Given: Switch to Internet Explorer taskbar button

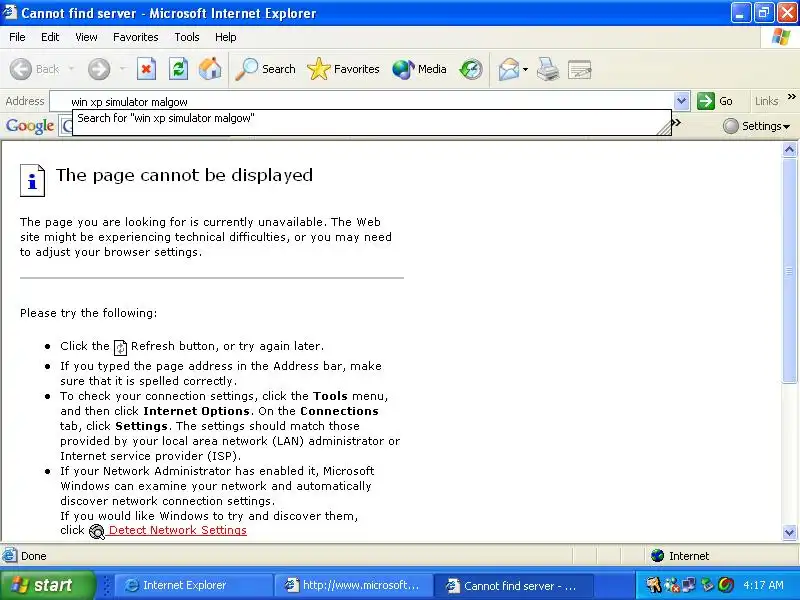Looking at the screenshot, I should [x=193, y=585].
